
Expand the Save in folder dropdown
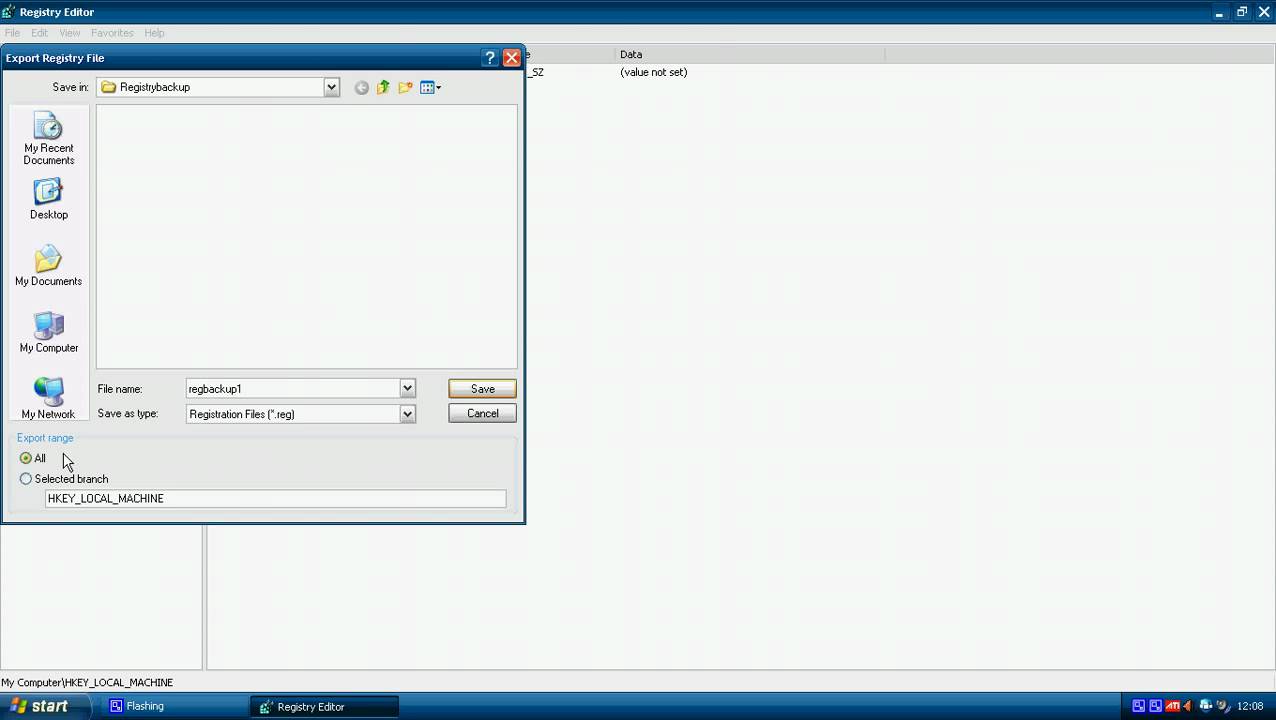pos(331,87)
